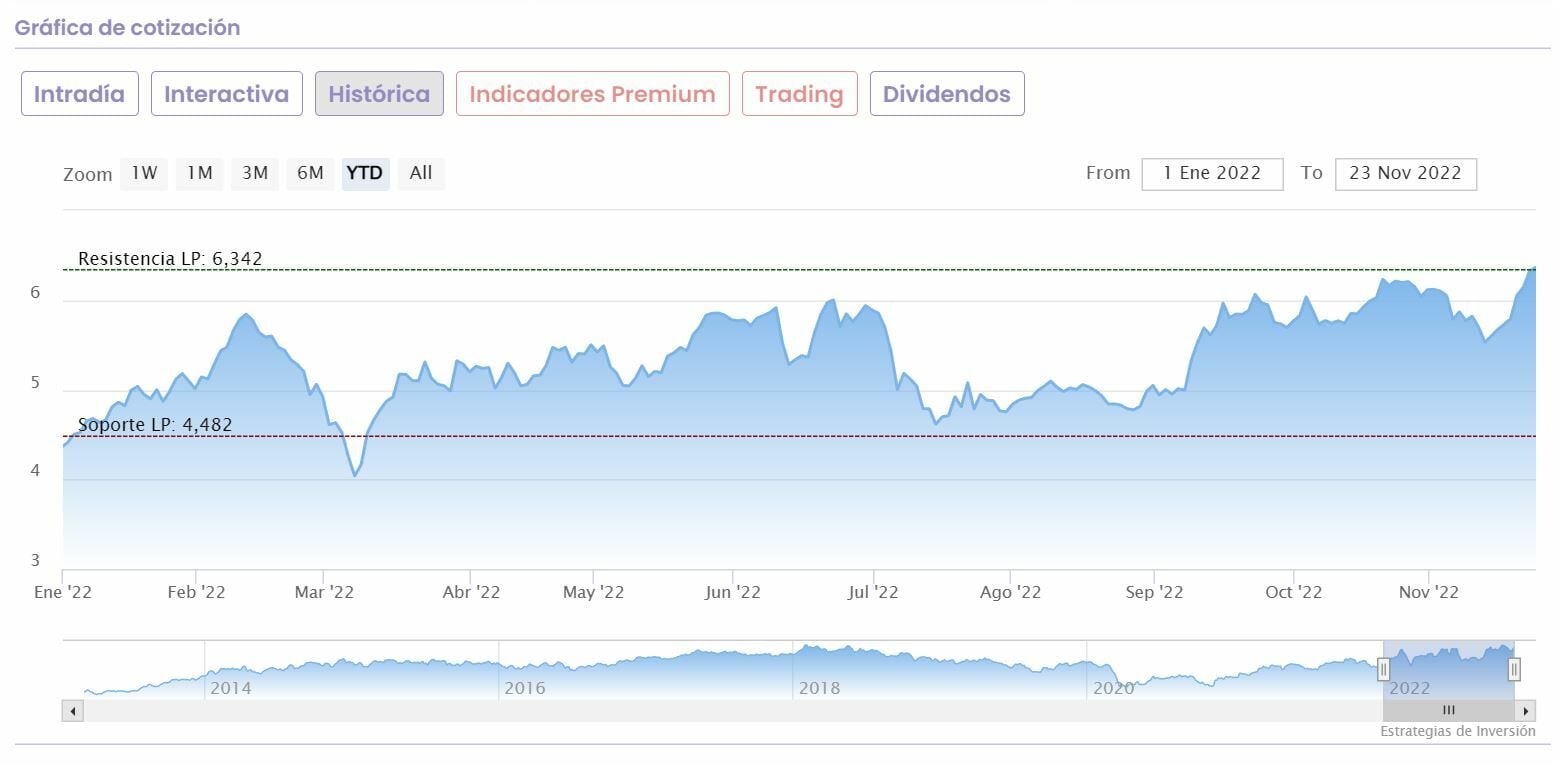Click the navigator scroll right arrow
Image resolution: width=1558 pixels, height=765 pixels.
click(1525, 711)
